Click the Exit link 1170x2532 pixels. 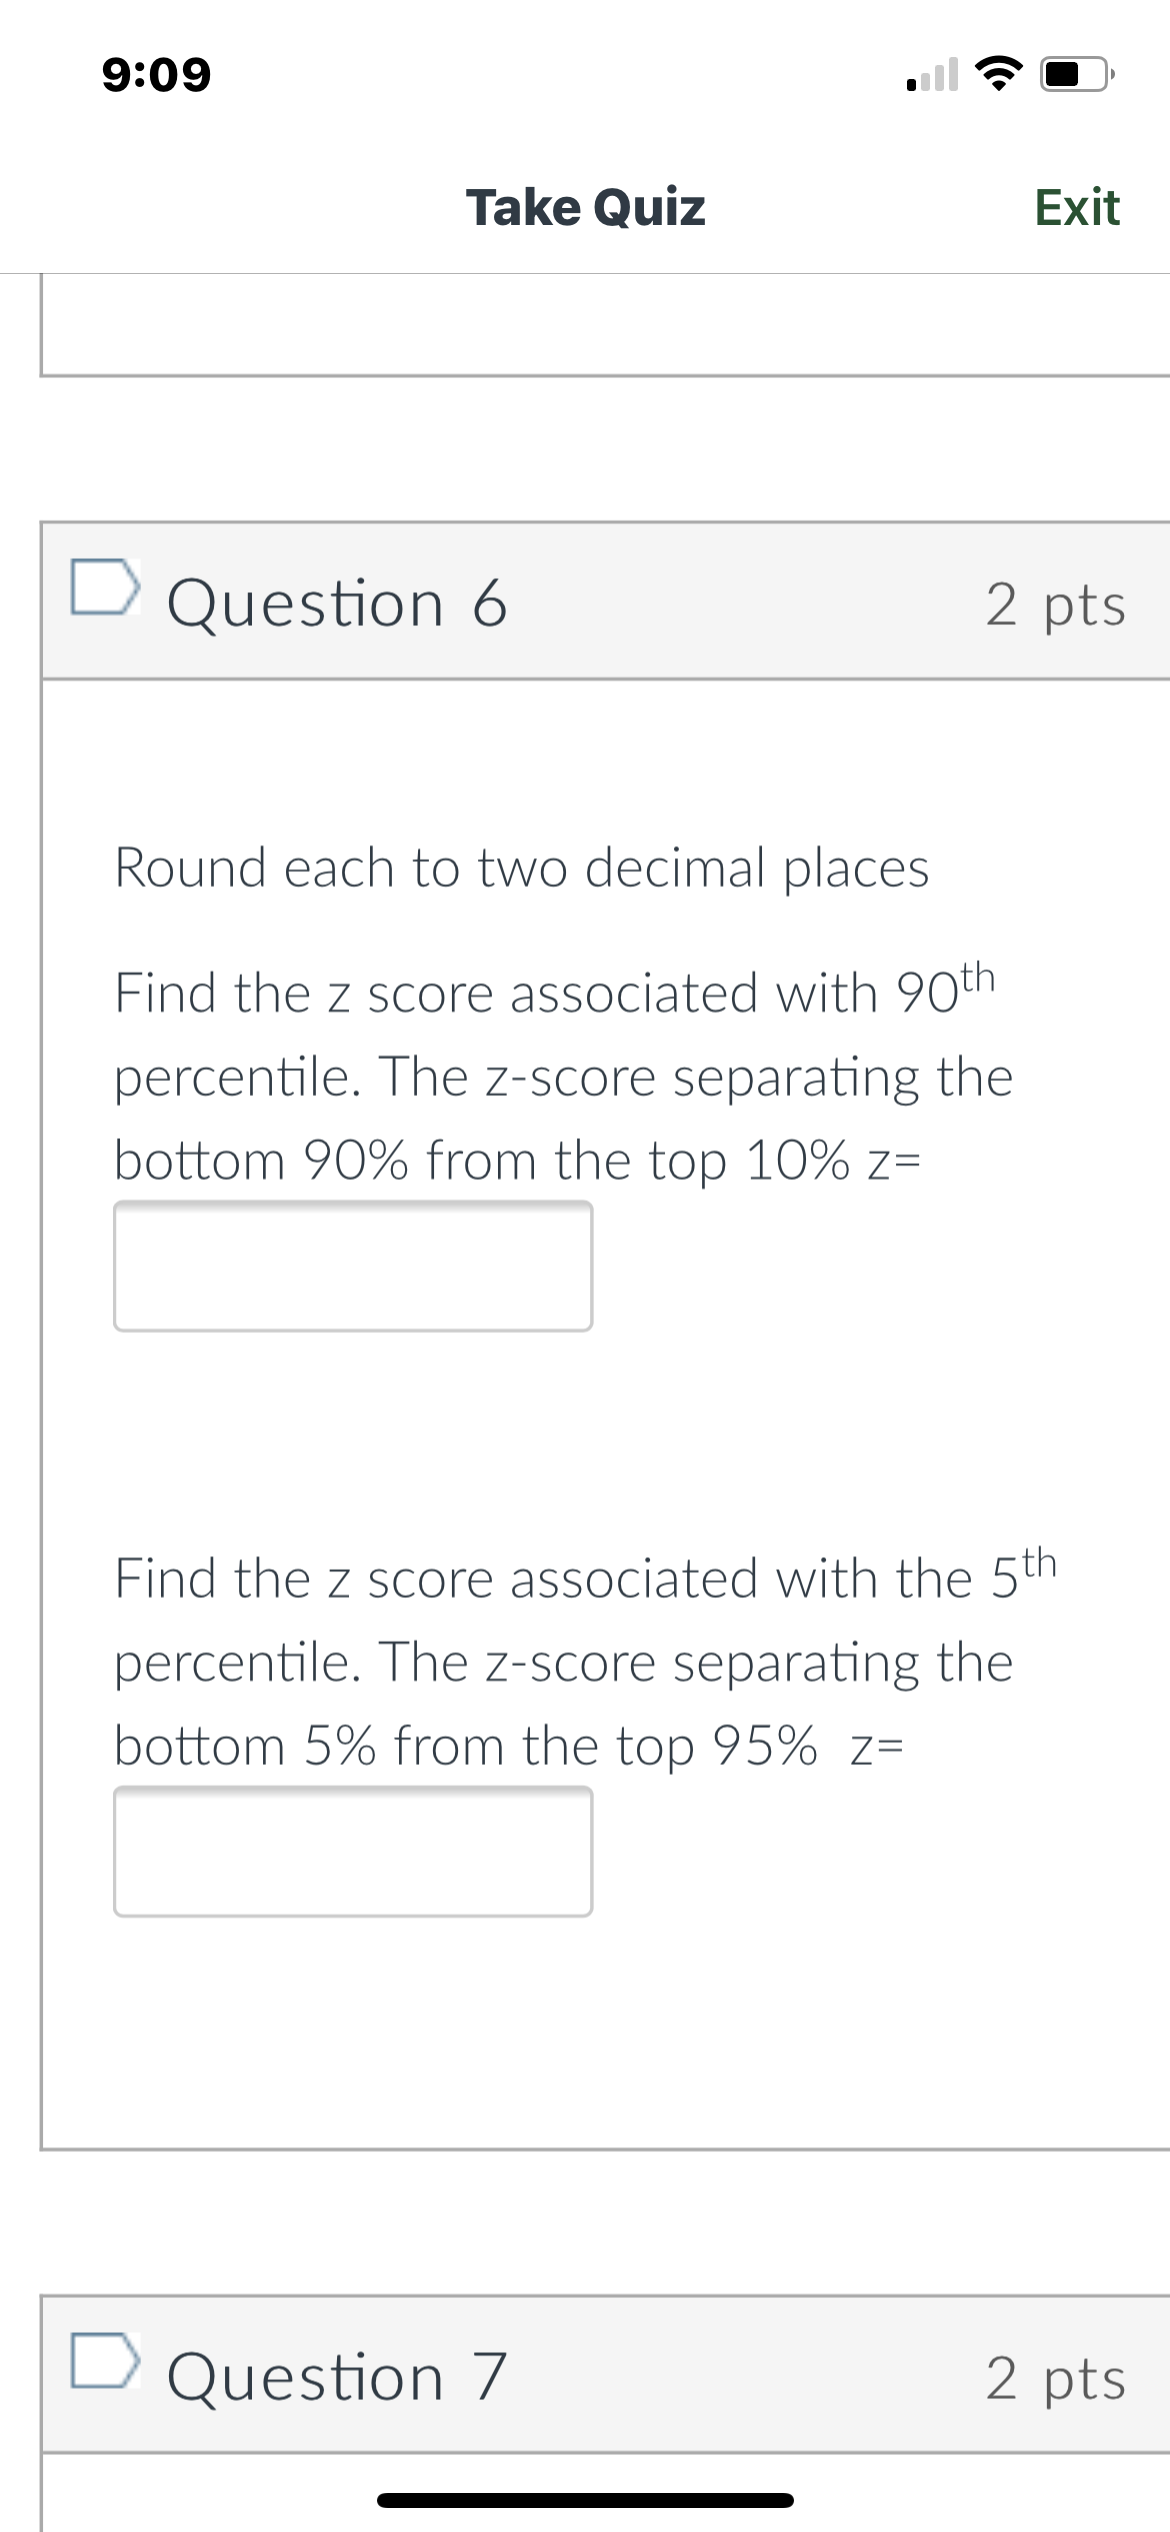click(1075, 207)
